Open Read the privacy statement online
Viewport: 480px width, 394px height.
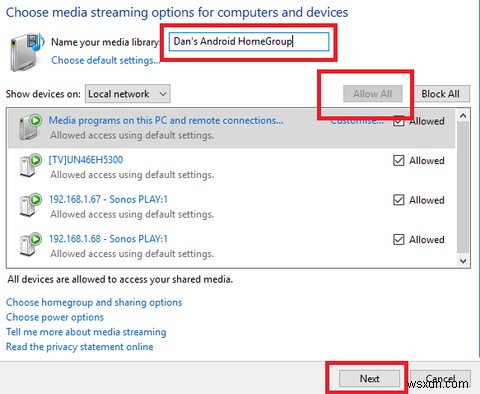pos(80,347)
